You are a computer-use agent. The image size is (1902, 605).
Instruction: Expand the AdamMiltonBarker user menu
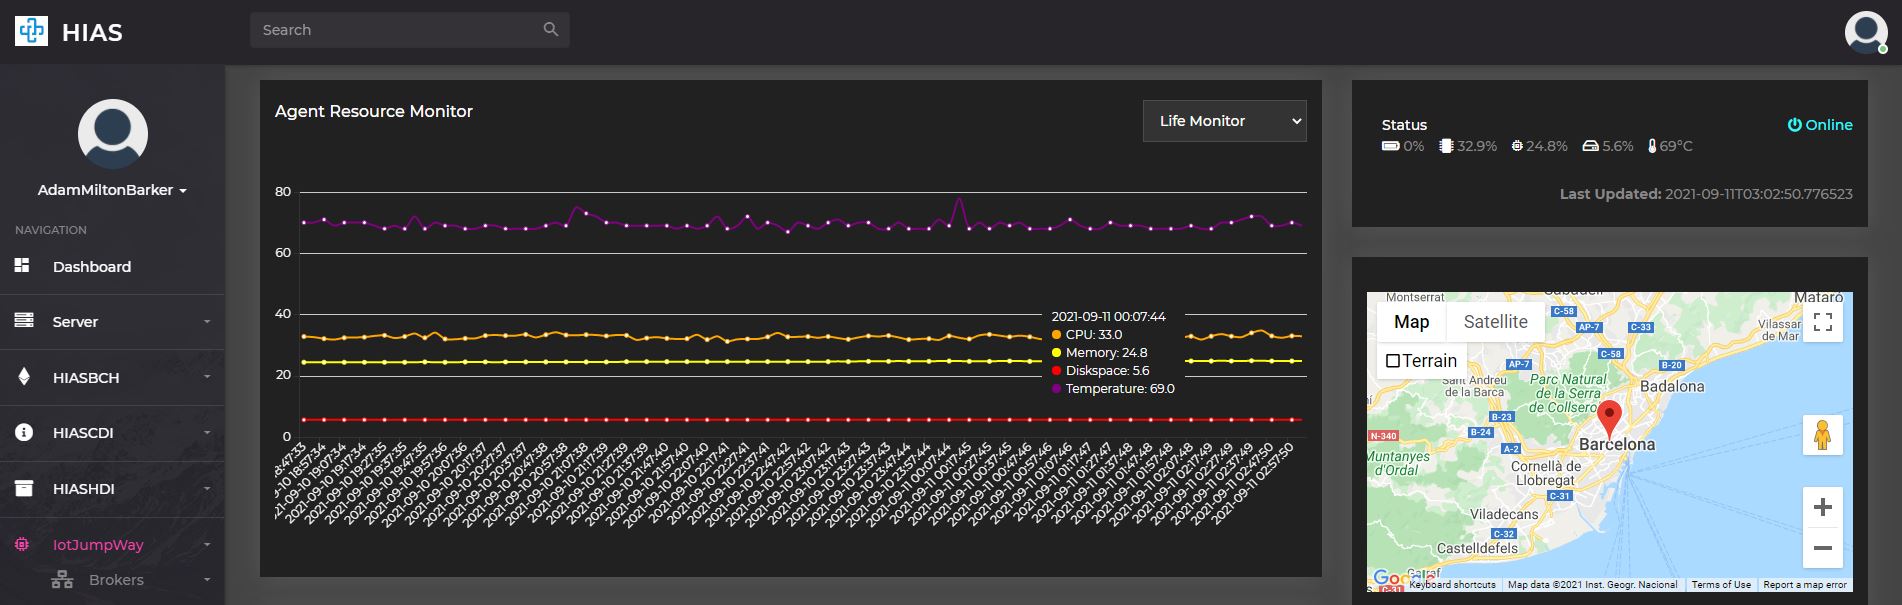(112, 190)
